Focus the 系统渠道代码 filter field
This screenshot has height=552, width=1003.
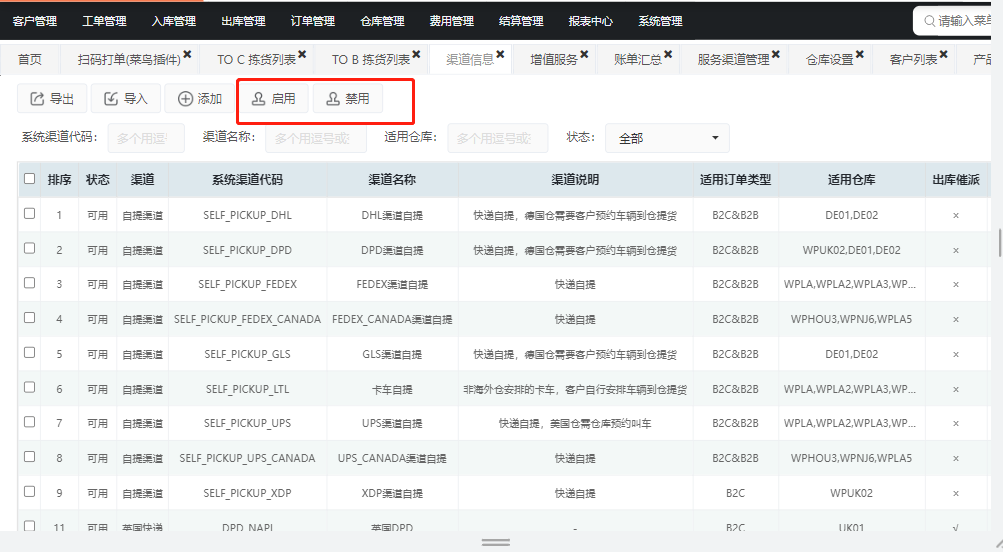tap(146, 138)
